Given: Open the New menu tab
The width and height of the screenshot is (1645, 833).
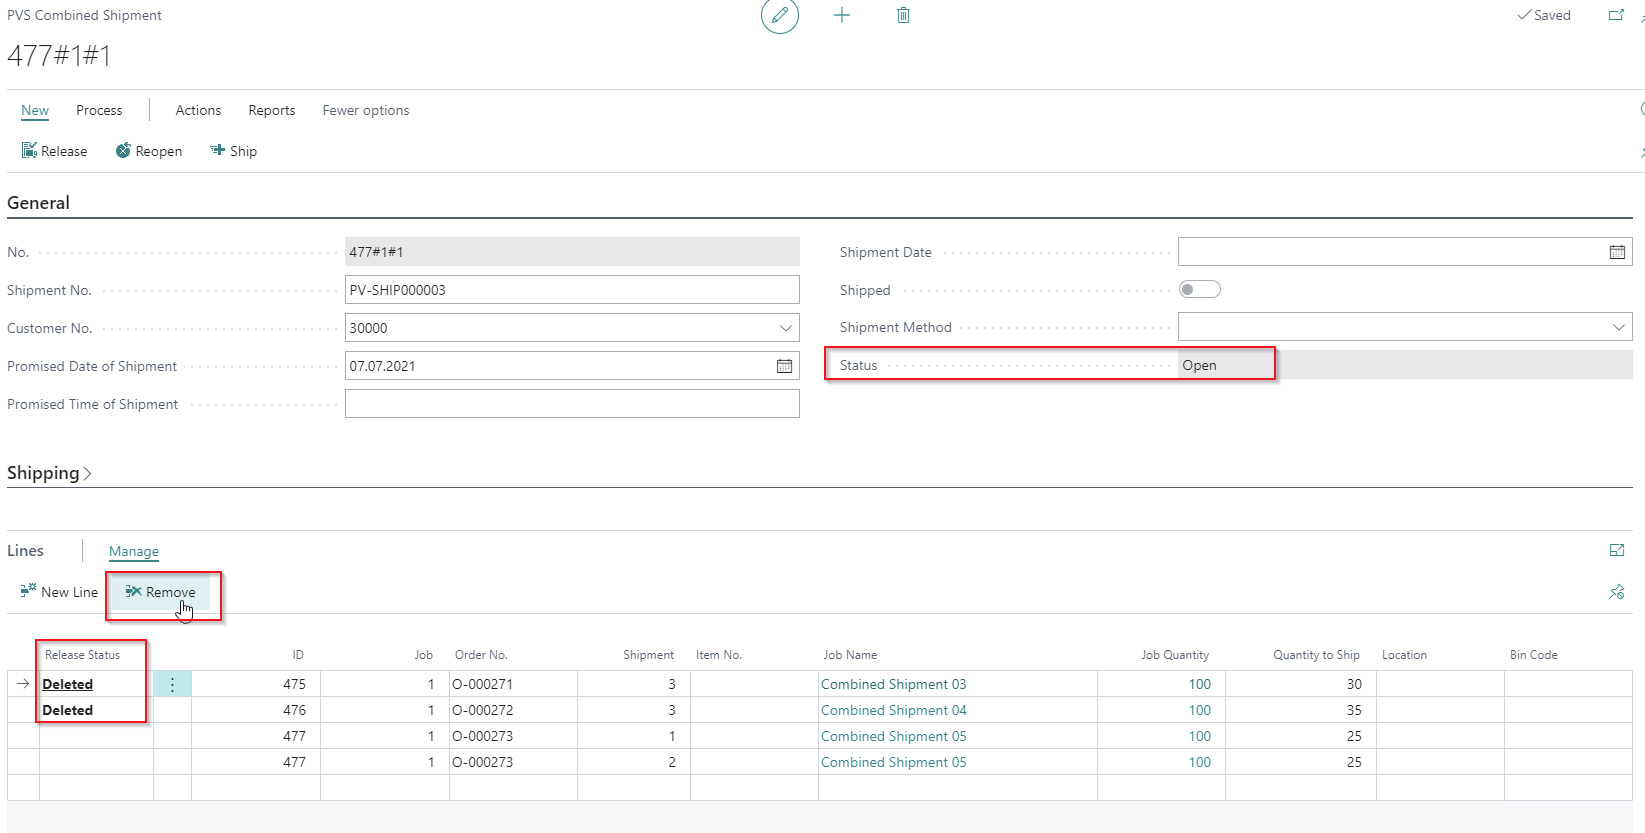Looking at the screenshot, I should (x=35, y=110).
